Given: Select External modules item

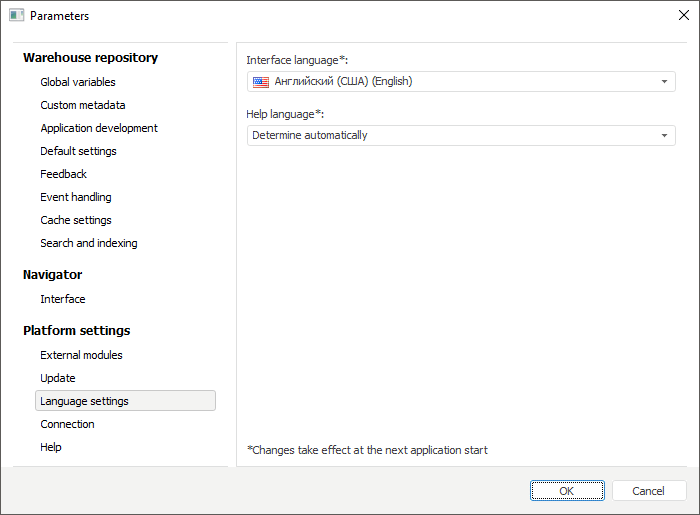Looking at the screenshot, I should pyautogui.click(x=81, y=355).
